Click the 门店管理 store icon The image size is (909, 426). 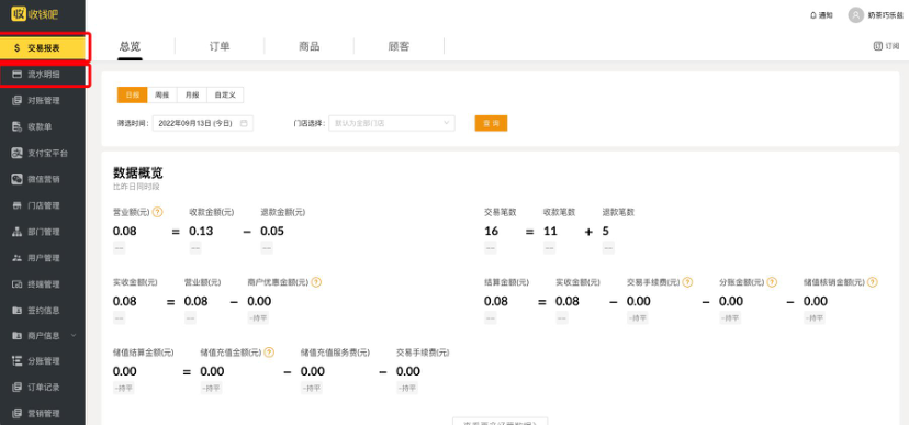coord(17,205)
